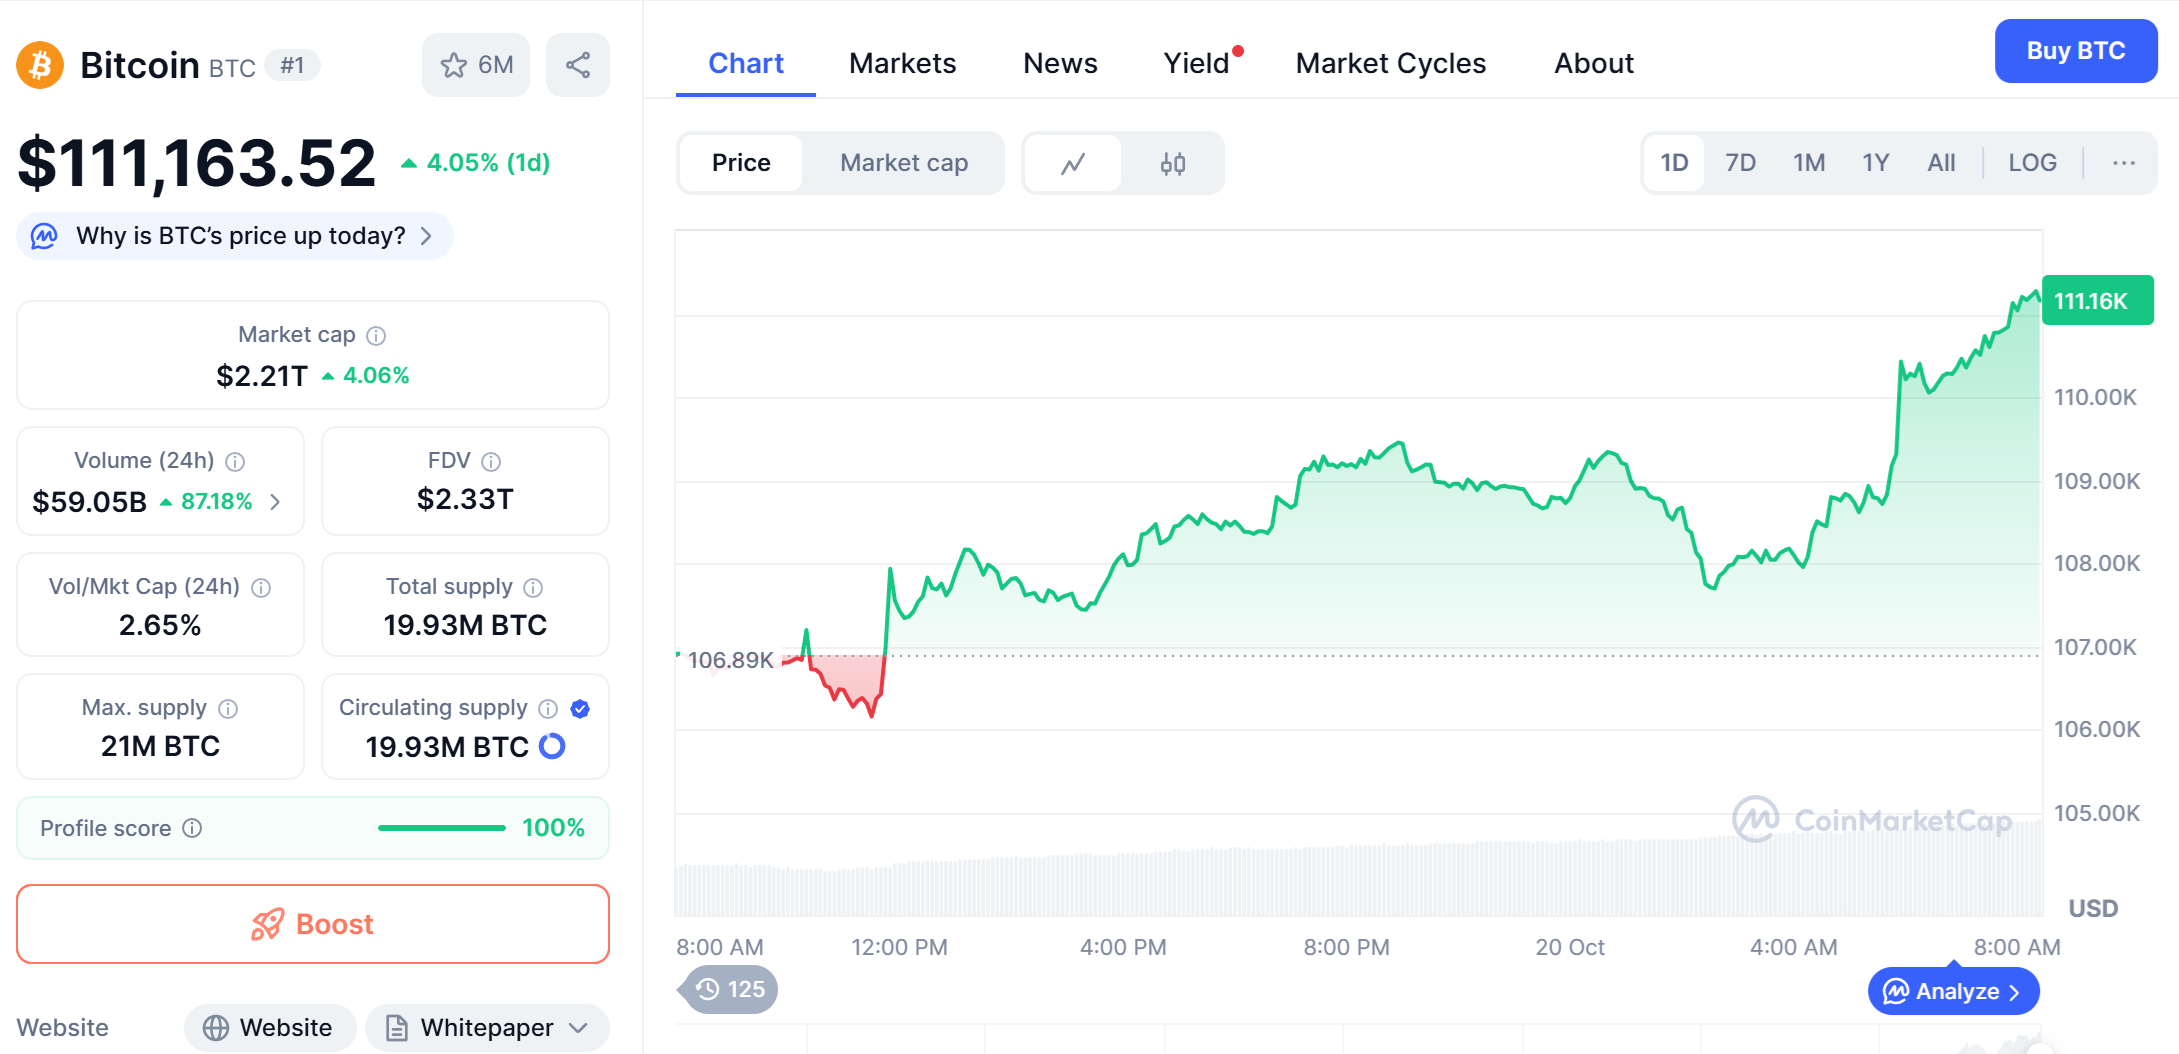Switch to the candlestick chart icon
The width and height of the screenshot is (2179, 1054).
click(x=1172, y=163)
